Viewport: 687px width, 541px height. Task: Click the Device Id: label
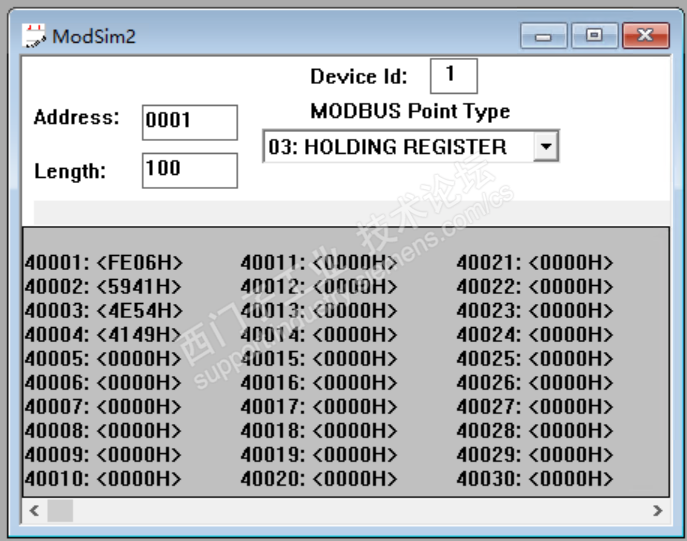click(x=359, y=77)
